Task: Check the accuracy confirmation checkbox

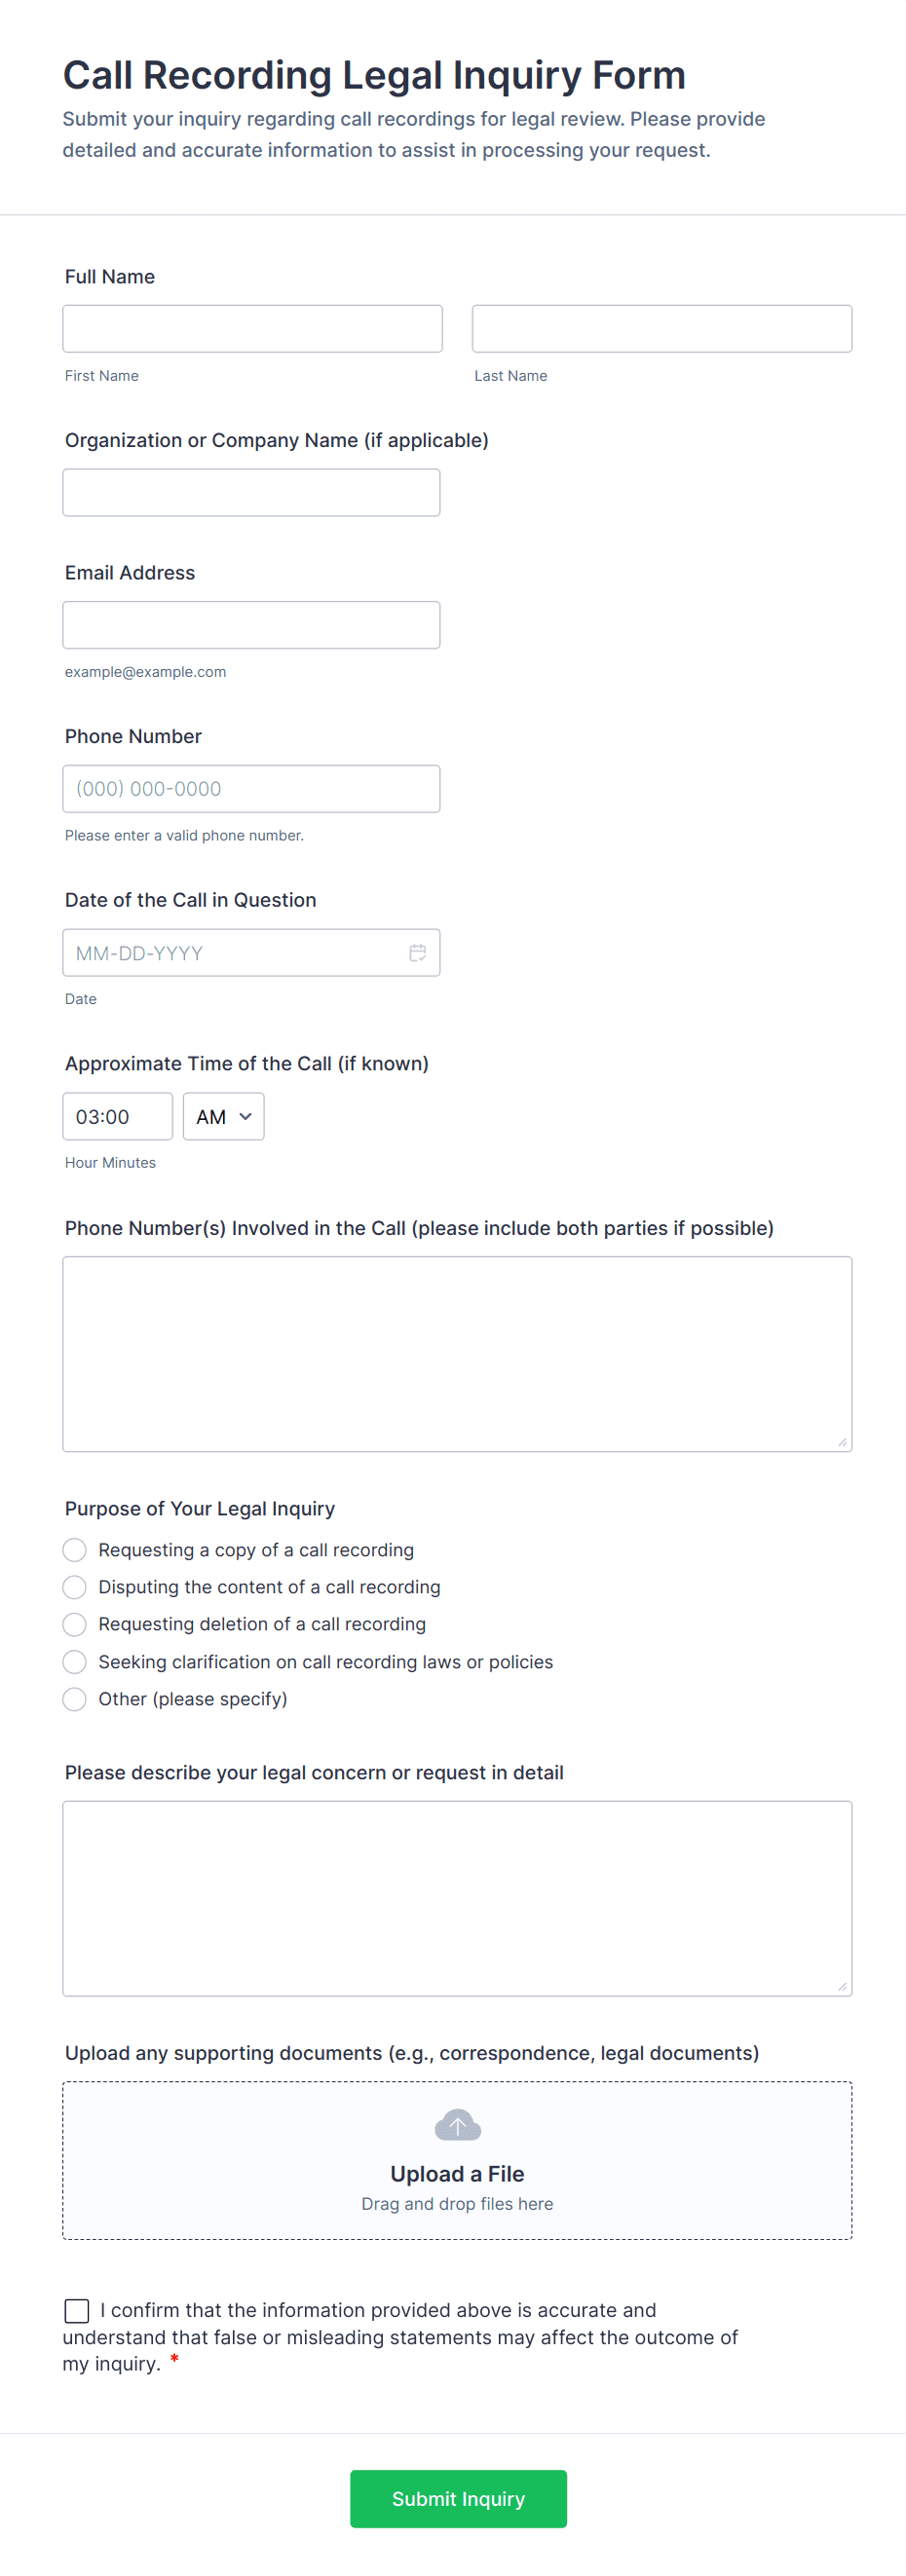Action: [77, 2310]
